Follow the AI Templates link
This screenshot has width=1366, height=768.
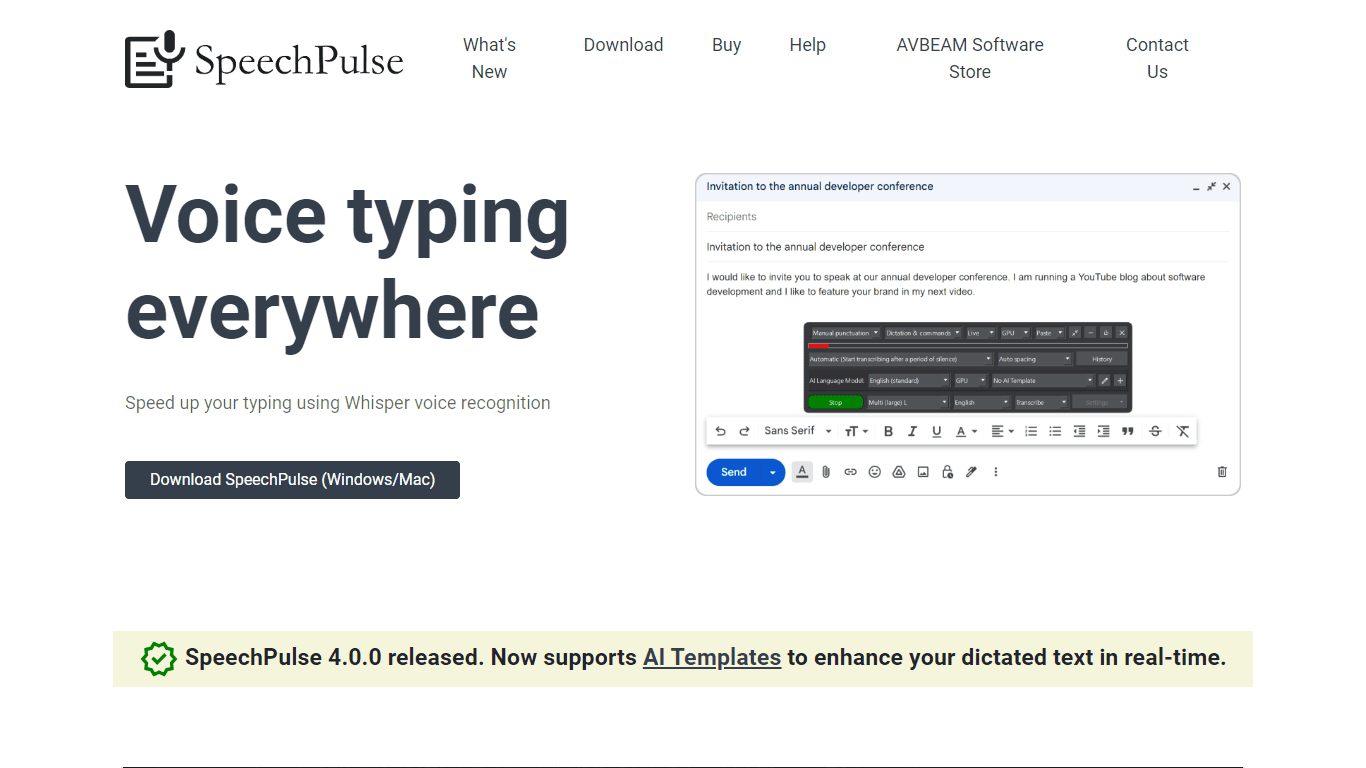712,658
